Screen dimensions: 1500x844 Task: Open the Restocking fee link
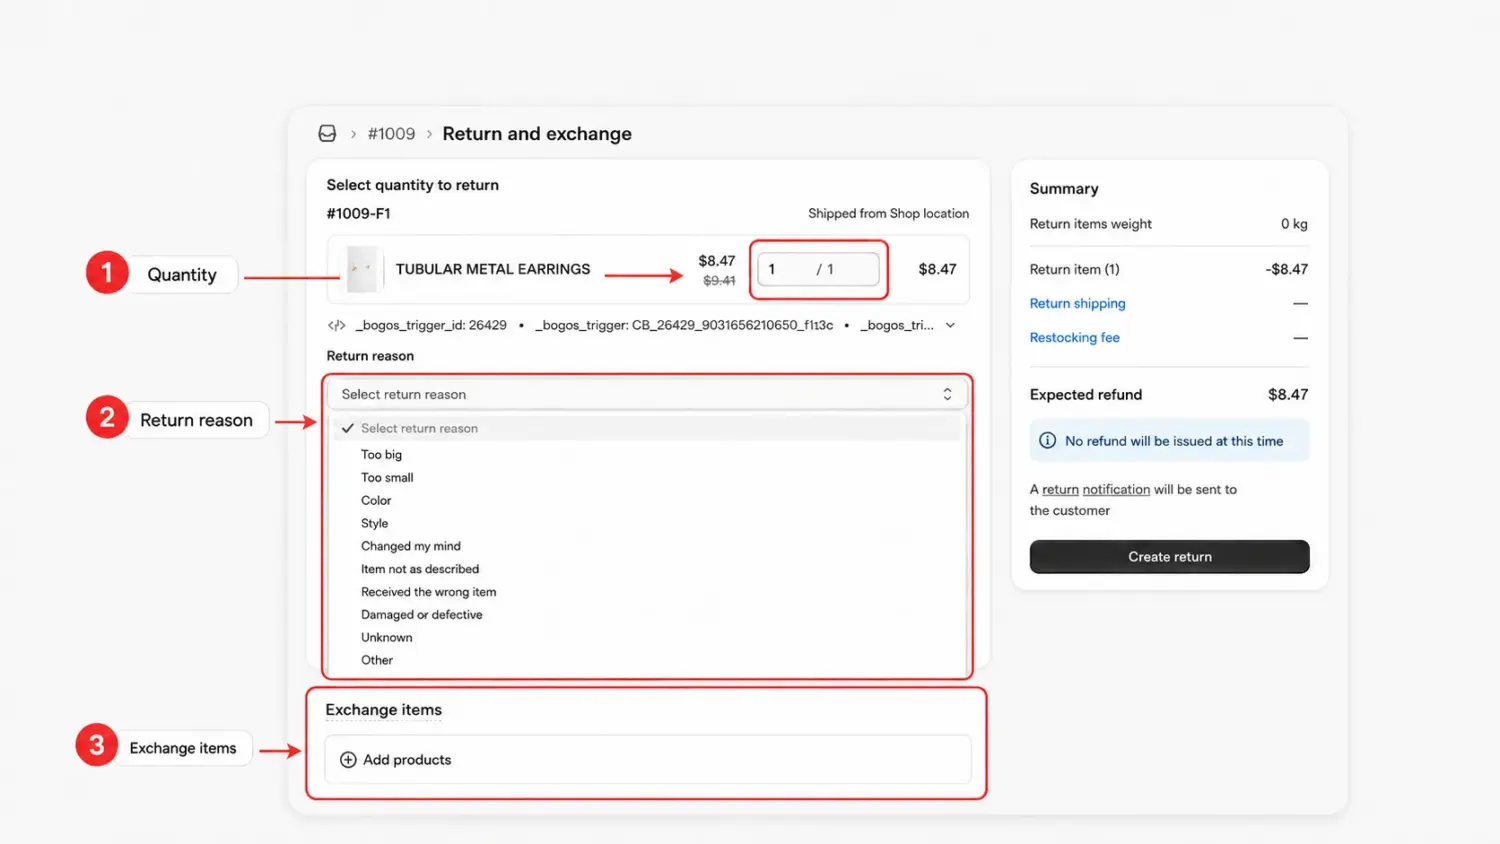click(1074, 338)
